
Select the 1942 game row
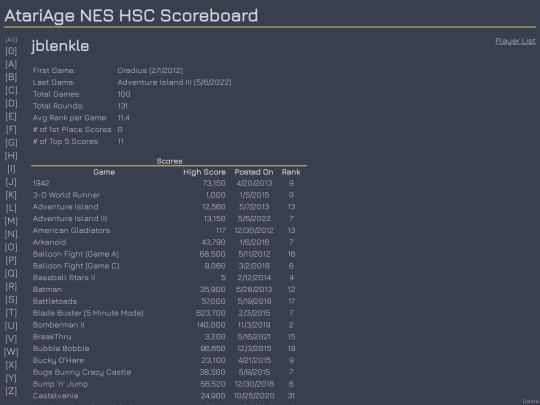(x=169, y=183)
